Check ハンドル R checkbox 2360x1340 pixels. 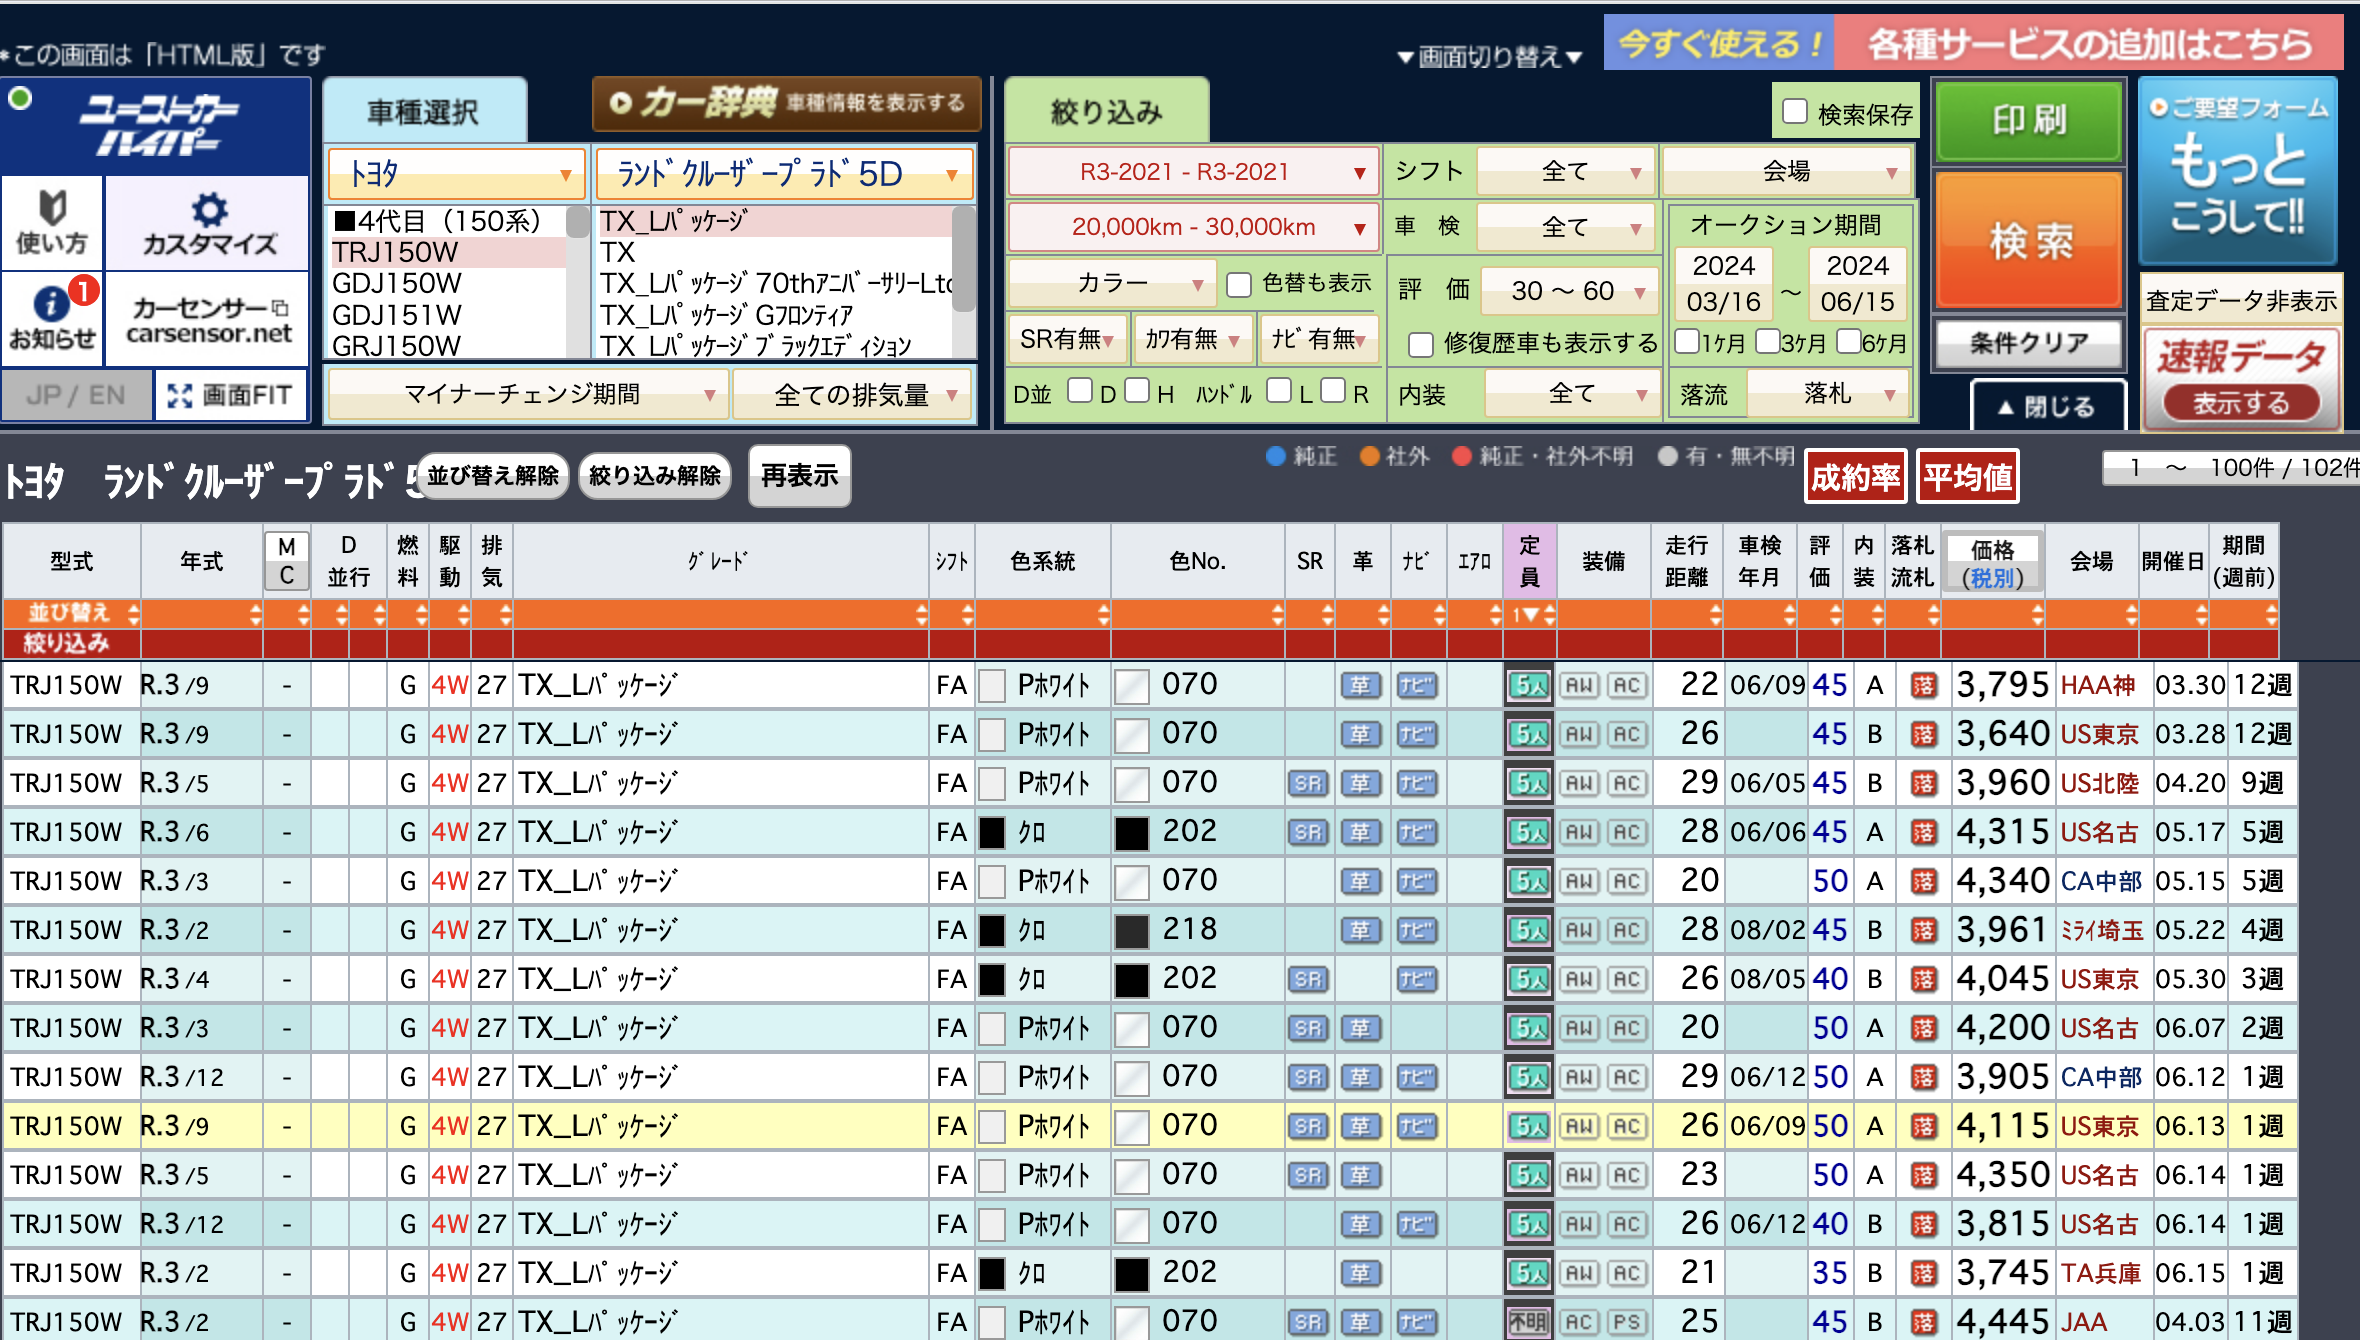pyautogui.click(x=1333, y=390)
